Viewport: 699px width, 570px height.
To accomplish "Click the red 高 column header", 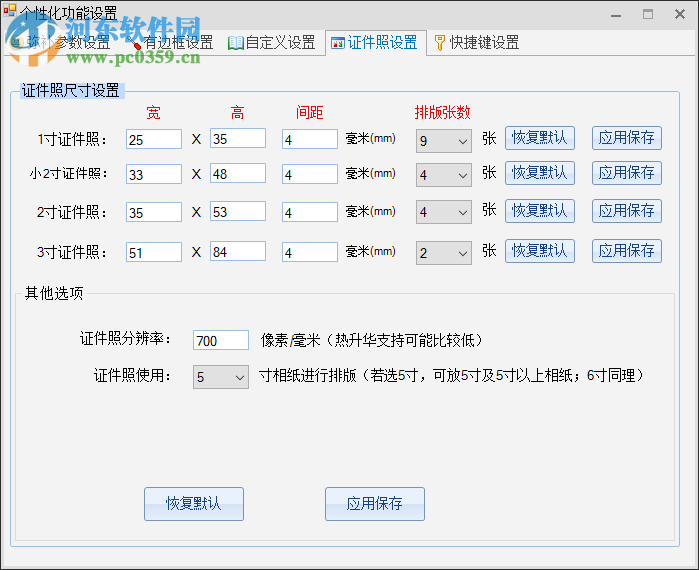I will point(237,112).
